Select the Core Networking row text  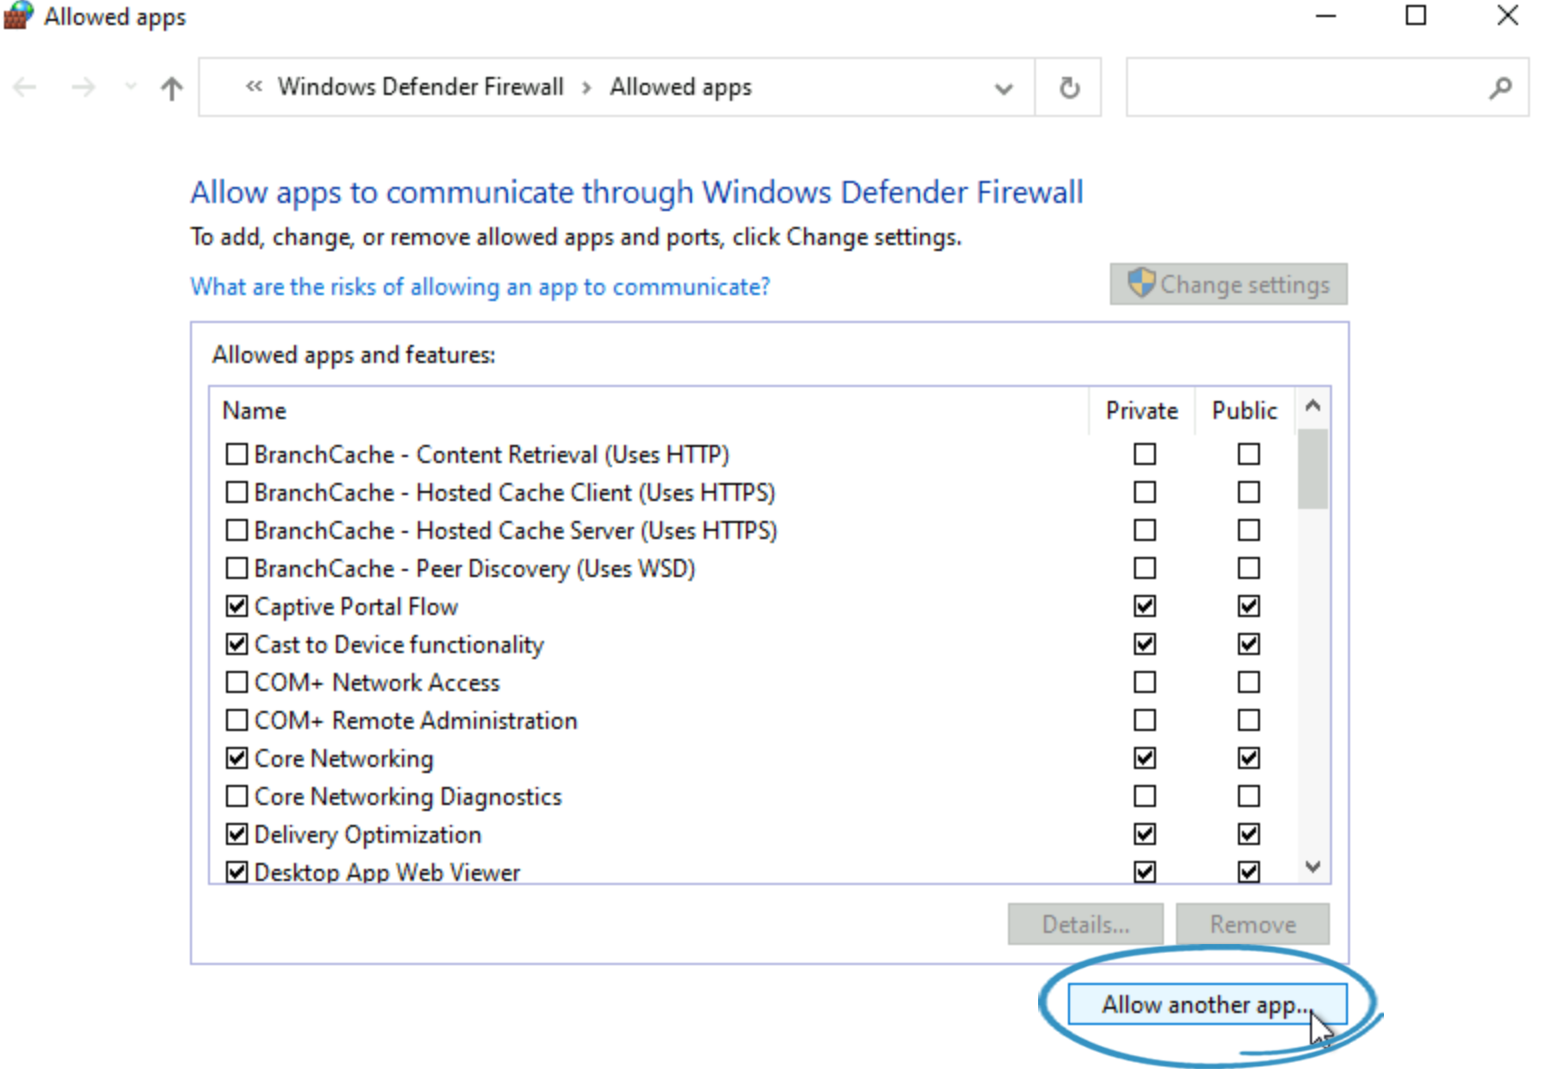[x=344, y=759]
